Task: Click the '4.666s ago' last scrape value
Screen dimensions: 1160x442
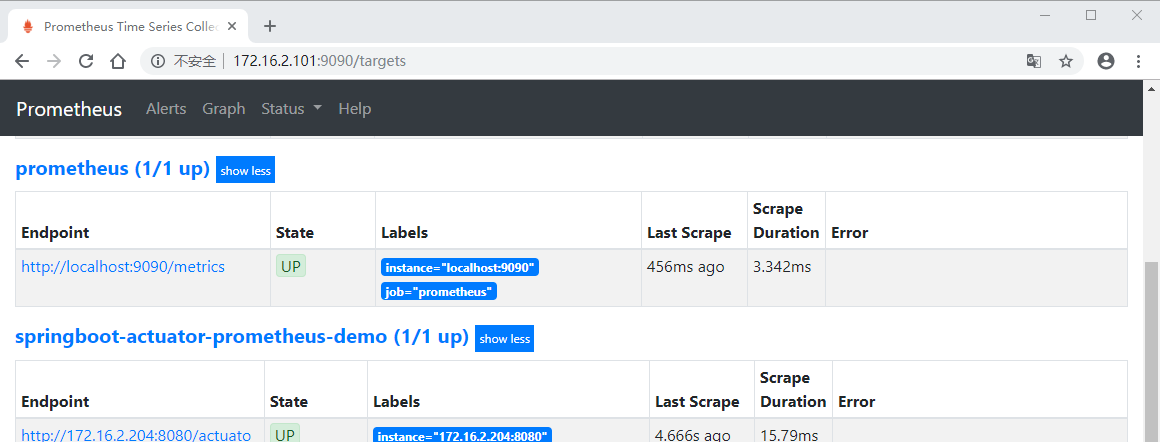Action: click(x=693, y=435)
